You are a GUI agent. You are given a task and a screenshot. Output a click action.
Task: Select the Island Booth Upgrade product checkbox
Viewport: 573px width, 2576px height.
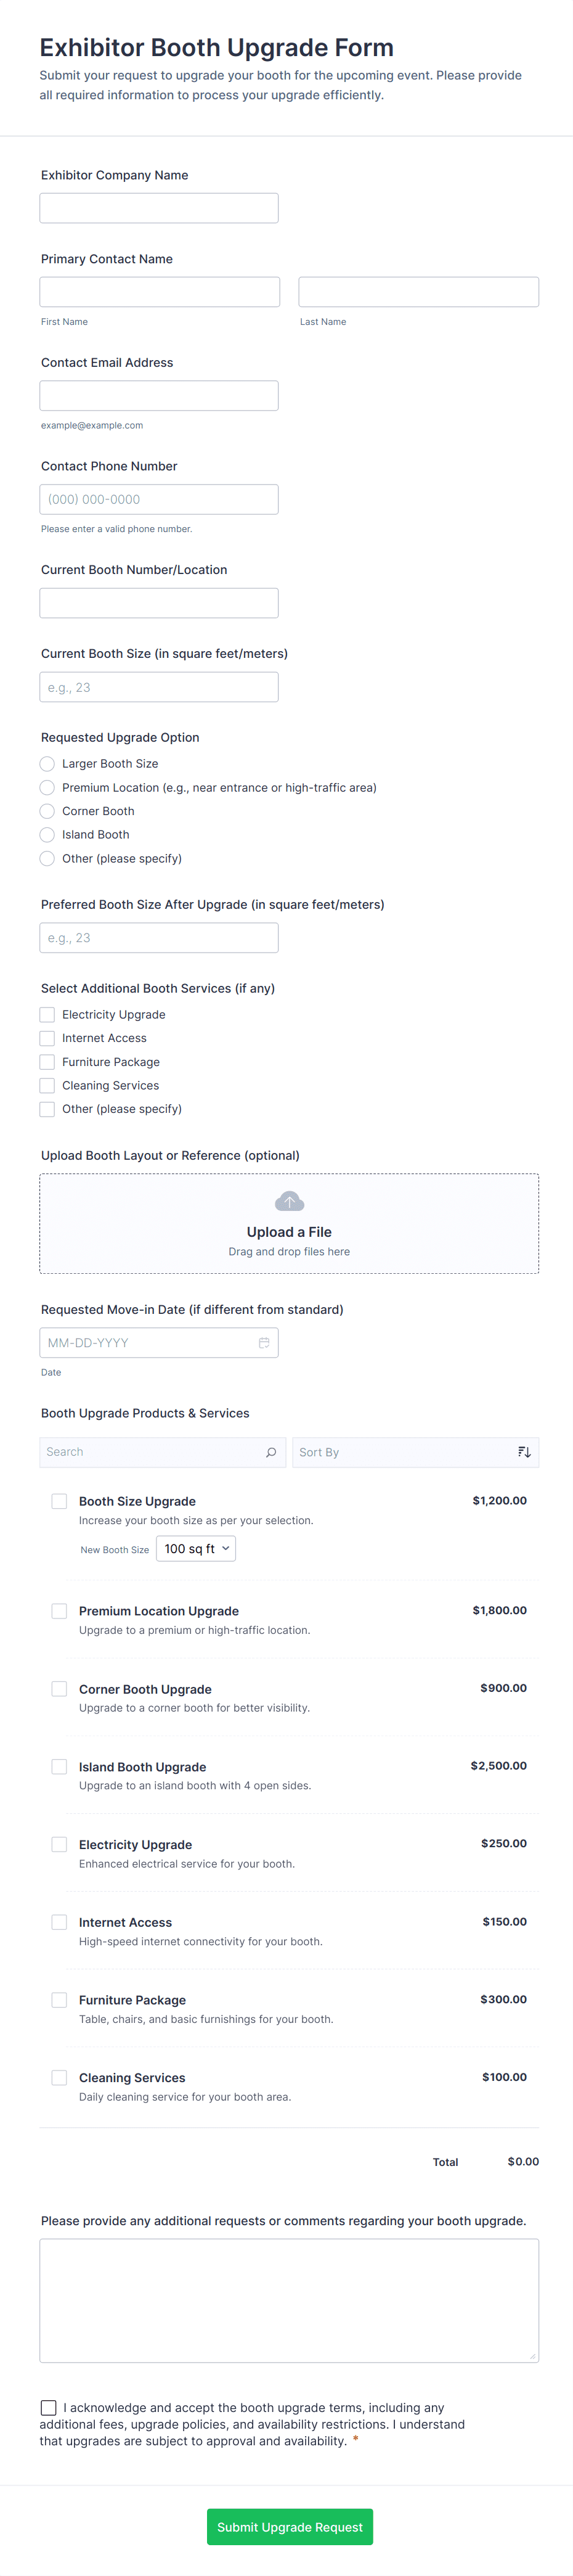pyautogui.click(x=59, y=1767)
